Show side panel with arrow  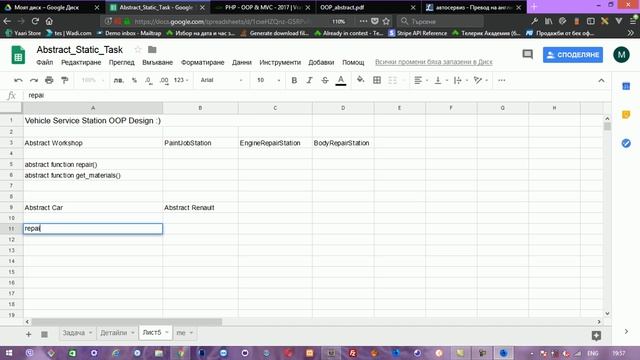(626, 331)
